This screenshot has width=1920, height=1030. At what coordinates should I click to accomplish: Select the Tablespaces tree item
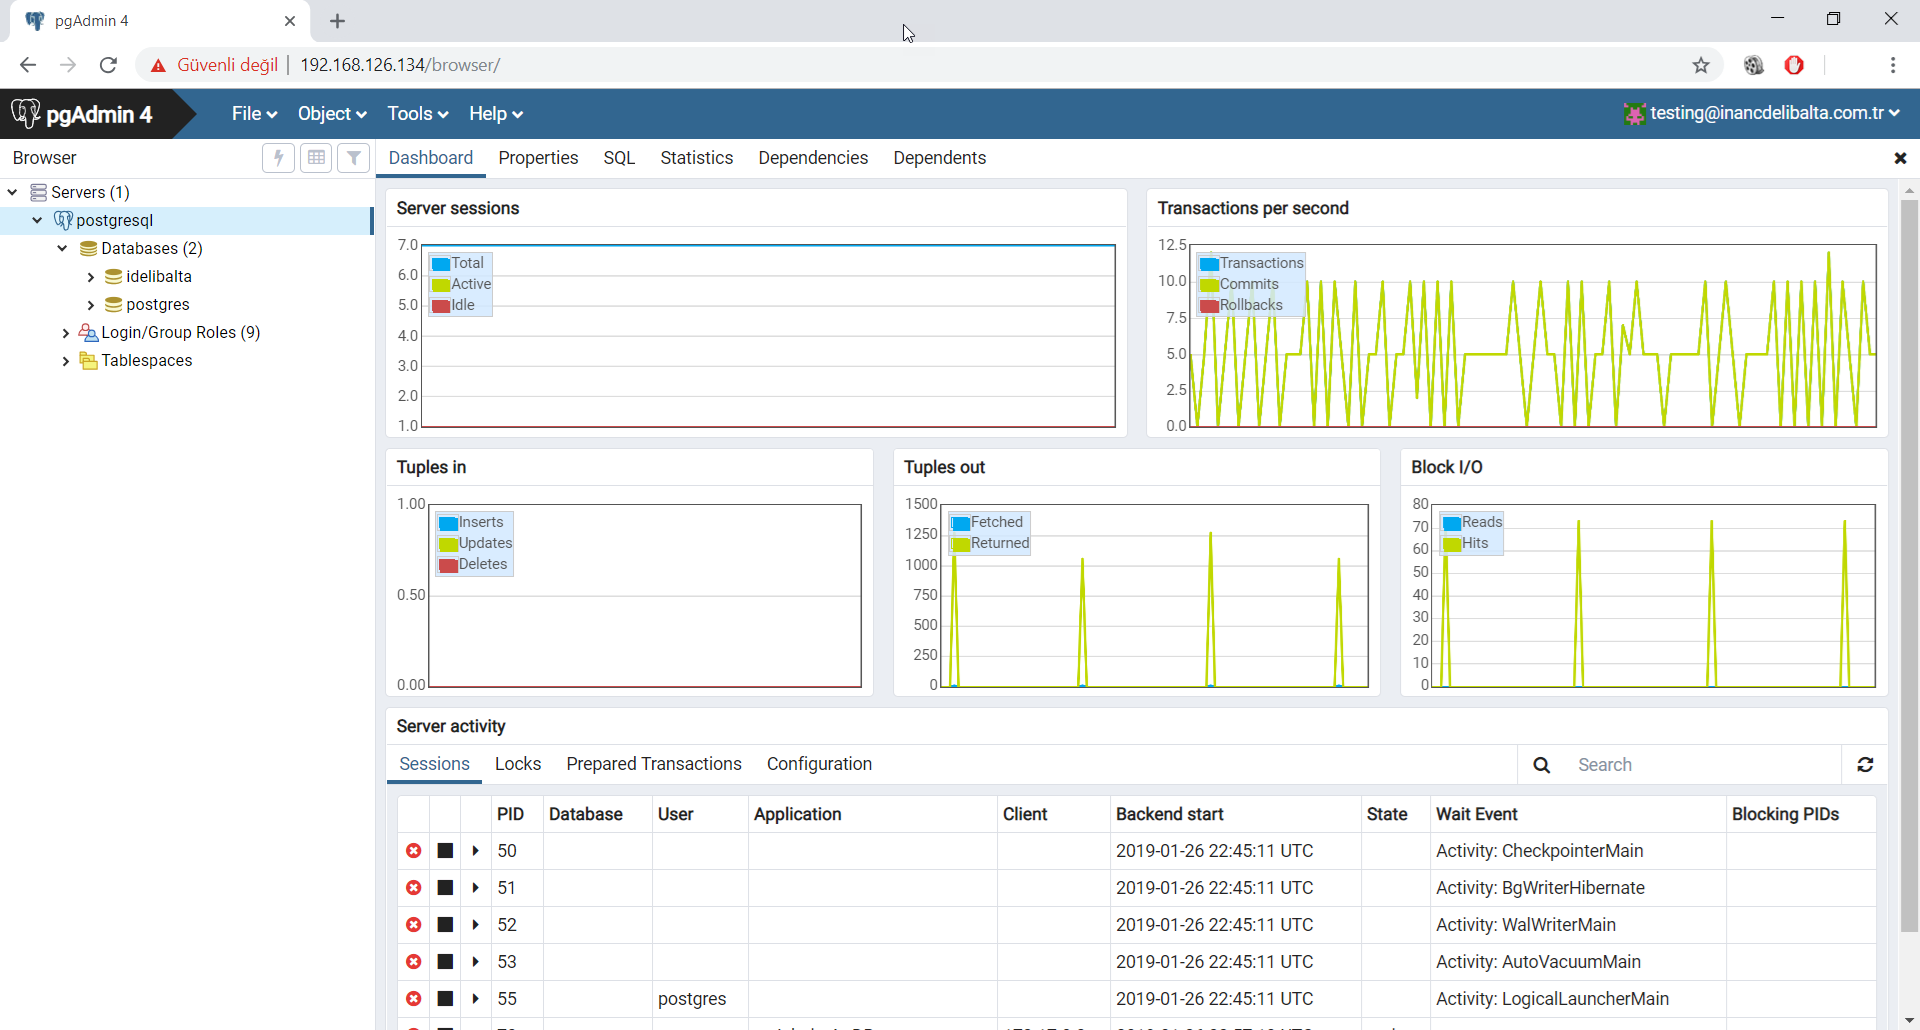tap(146, 361)
